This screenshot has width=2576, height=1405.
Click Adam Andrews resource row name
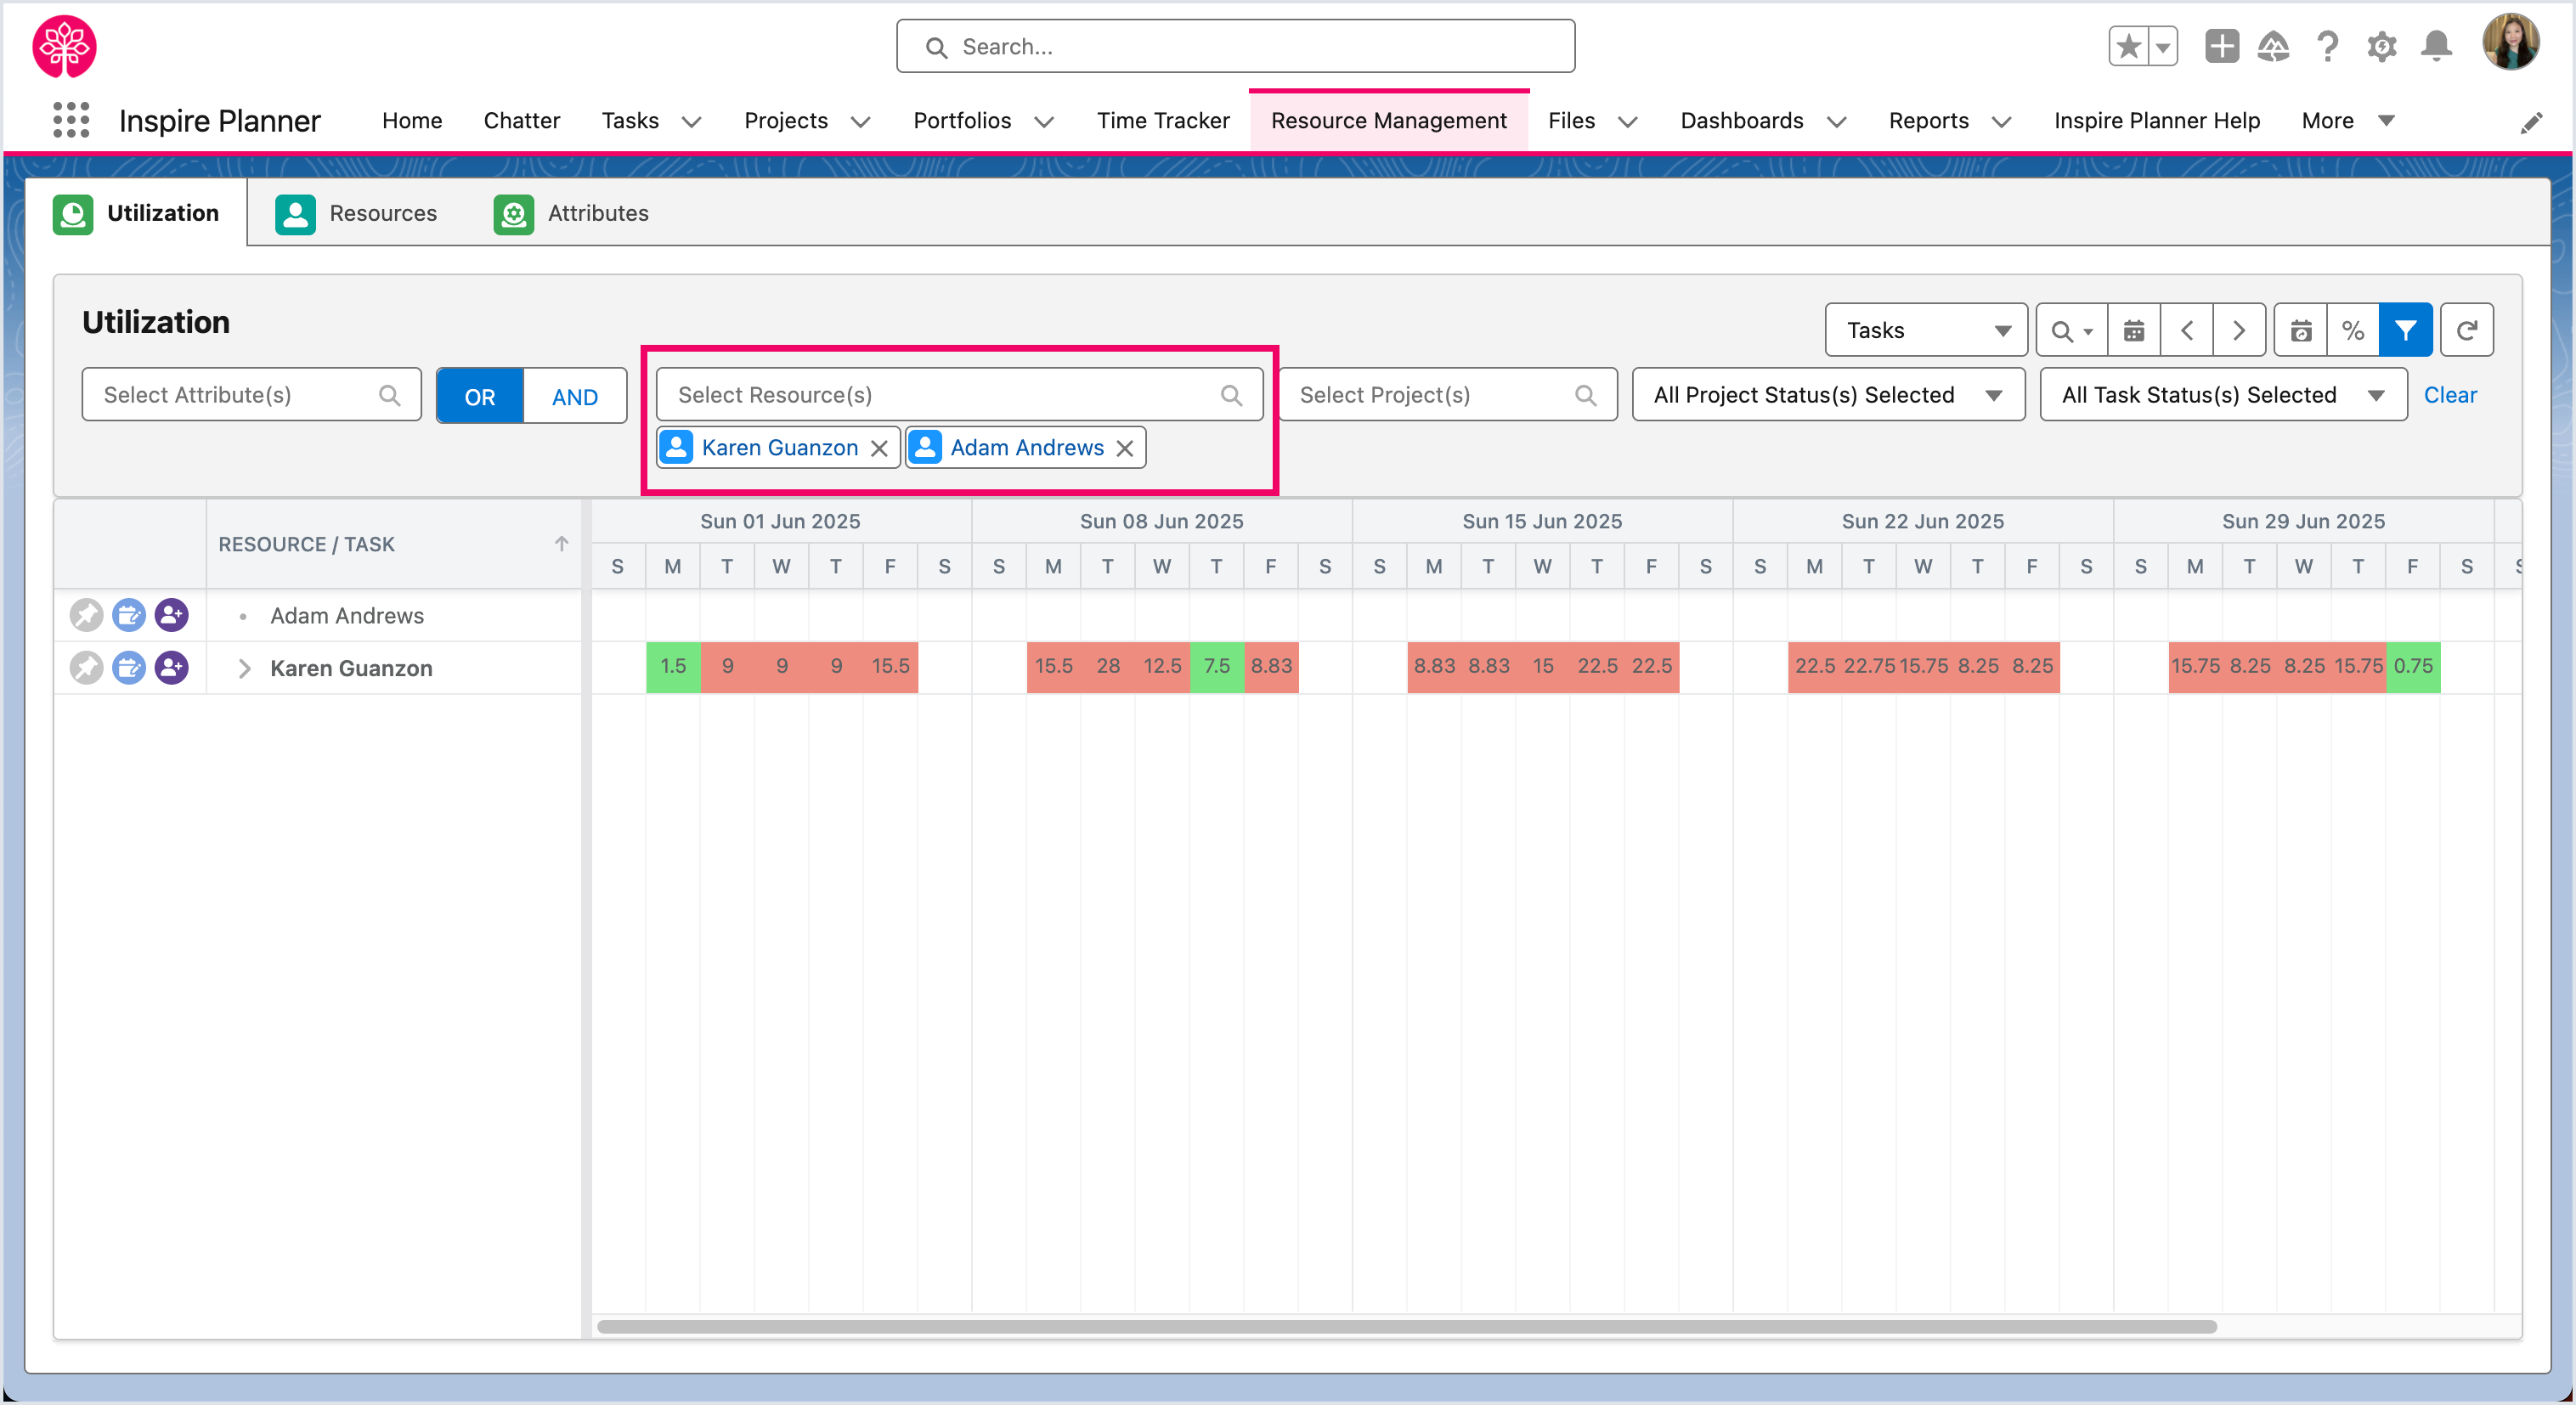click(x=346, y=616)
